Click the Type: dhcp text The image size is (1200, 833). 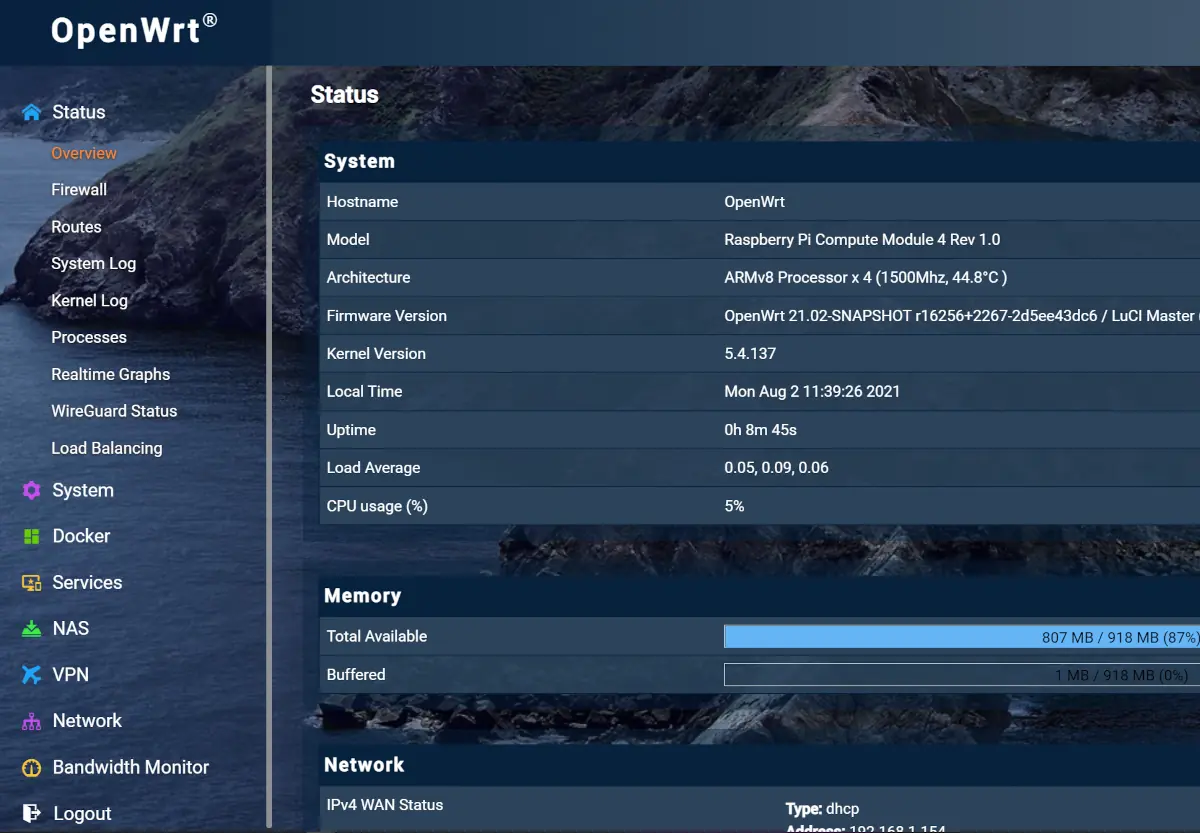(822, 809)
